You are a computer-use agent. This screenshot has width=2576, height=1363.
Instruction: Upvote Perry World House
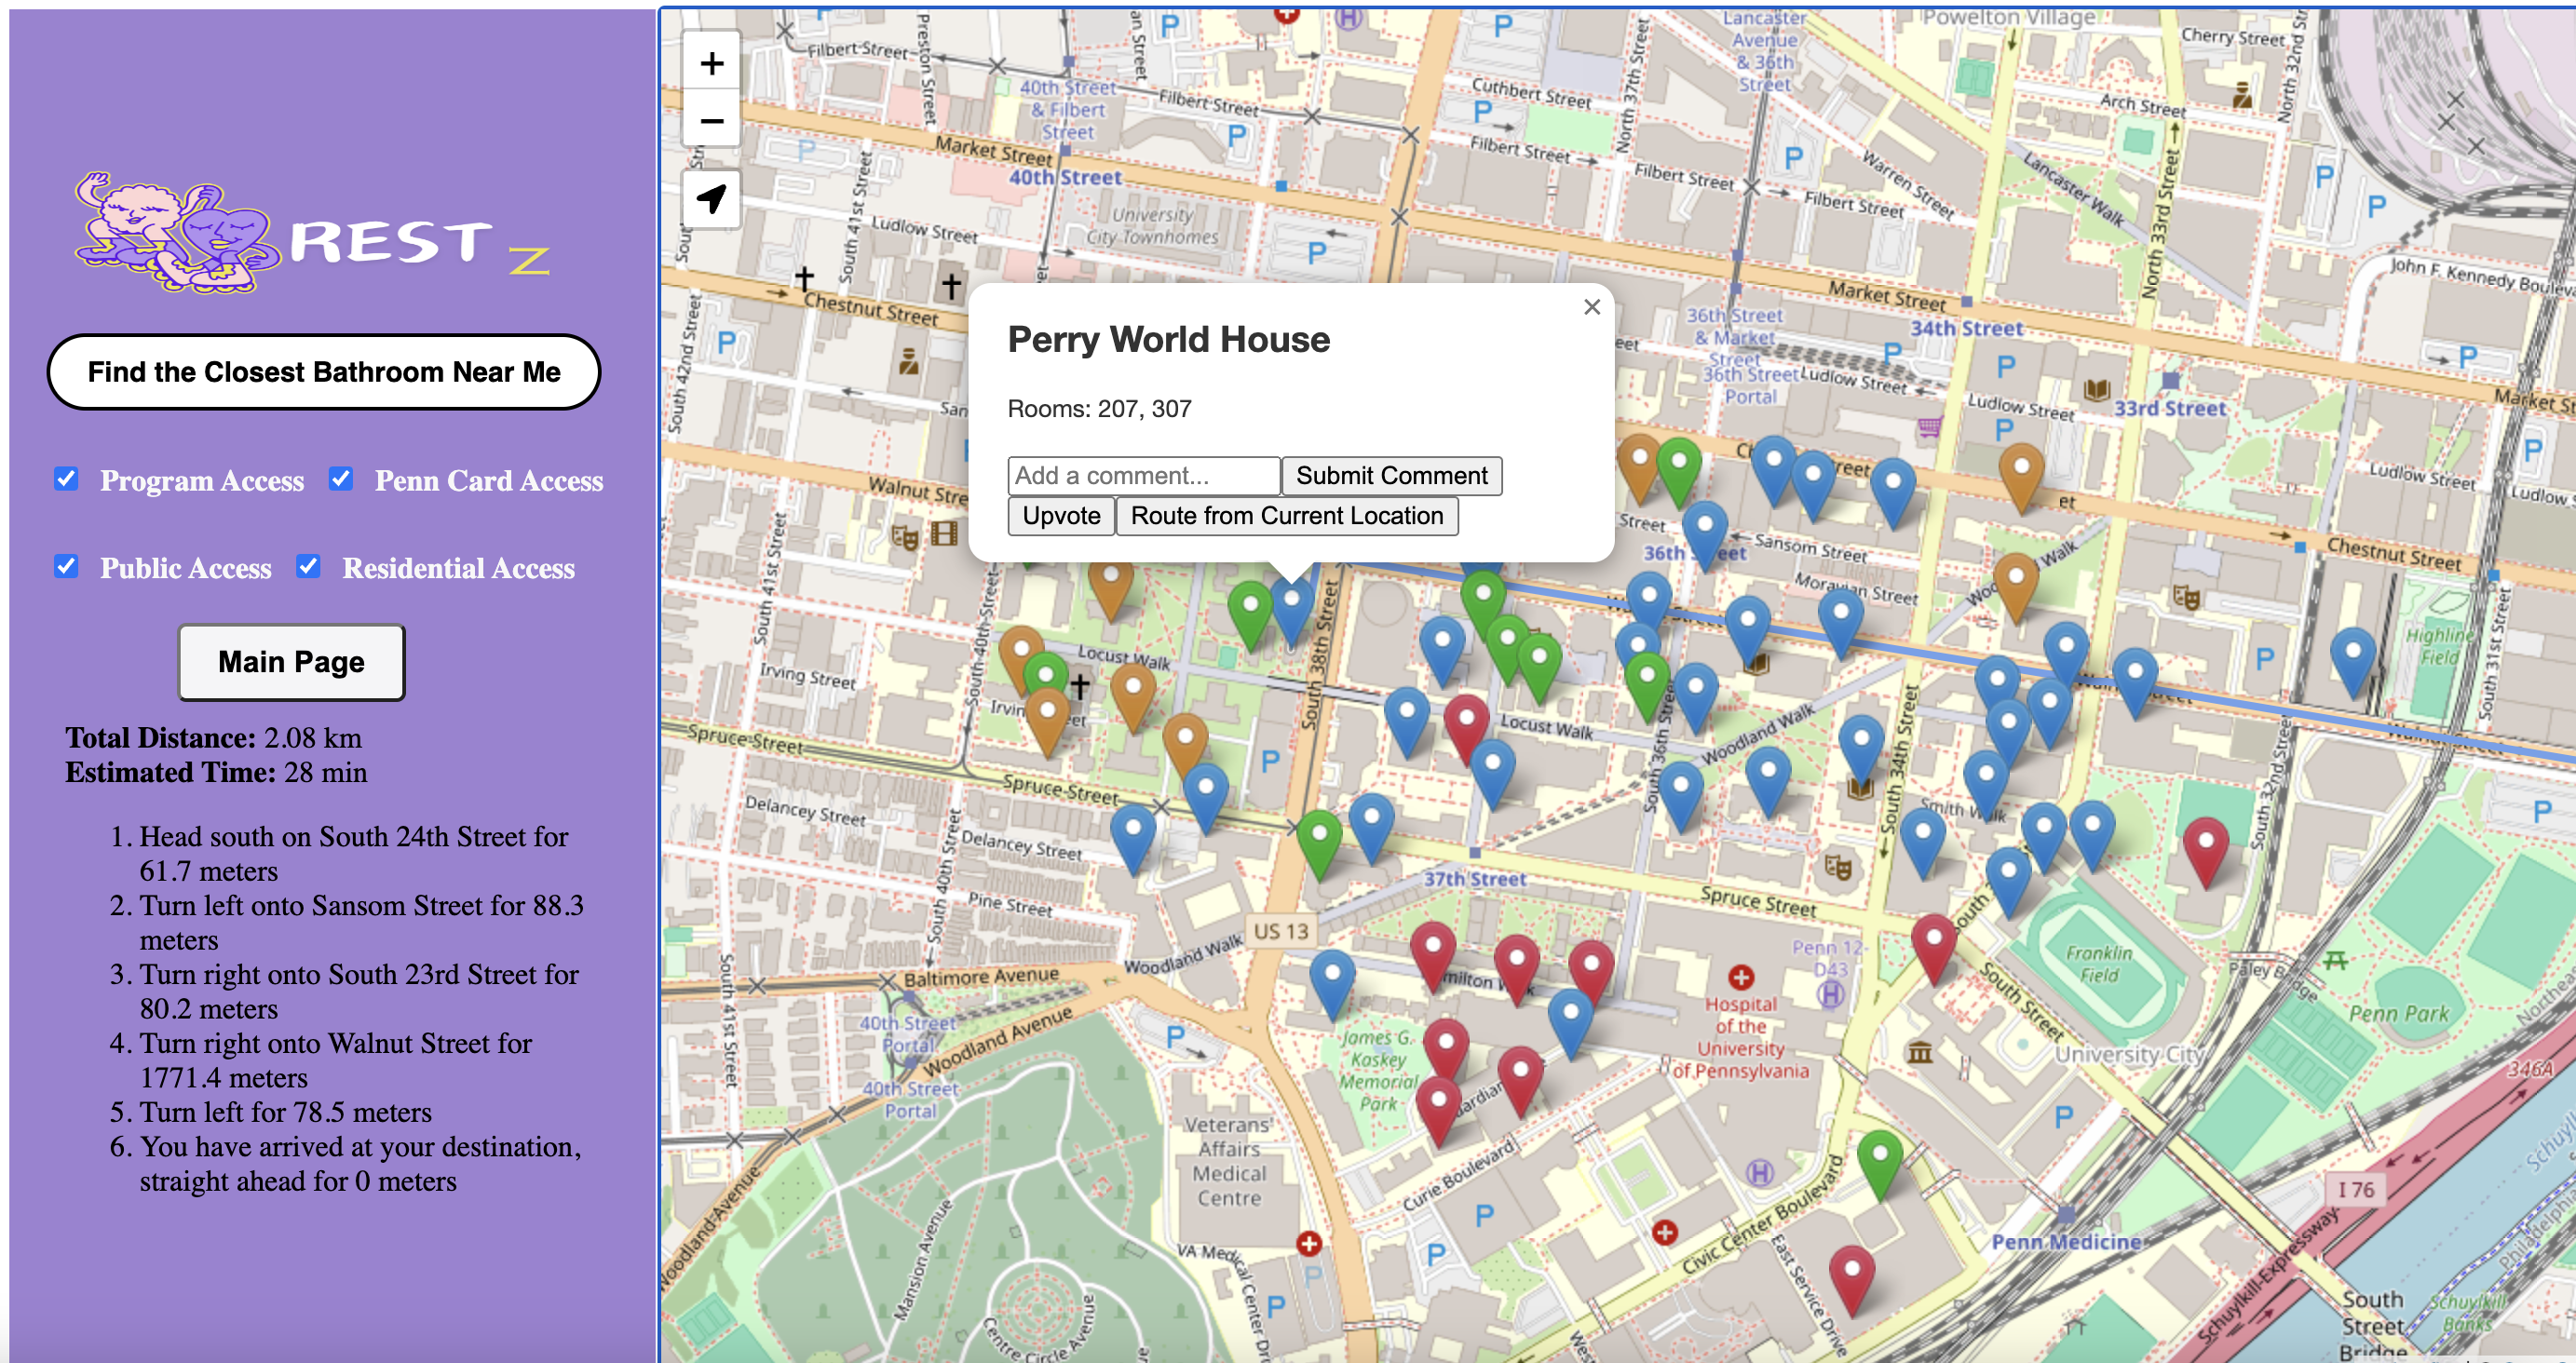1060,516
